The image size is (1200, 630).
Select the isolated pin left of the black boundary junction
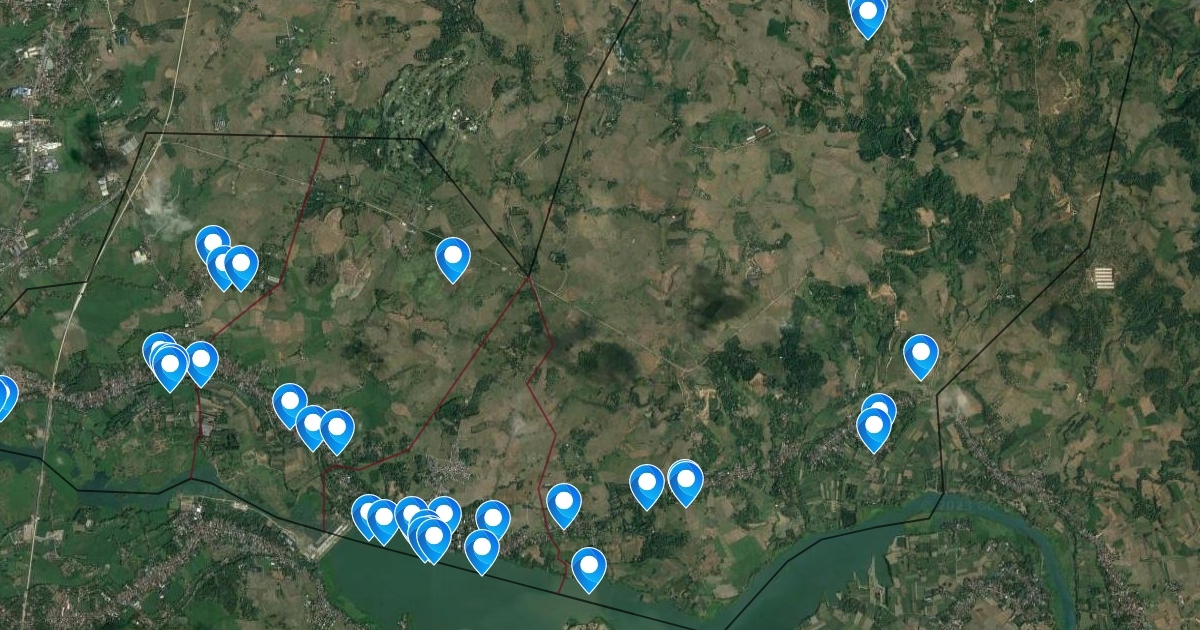[453, 260]
